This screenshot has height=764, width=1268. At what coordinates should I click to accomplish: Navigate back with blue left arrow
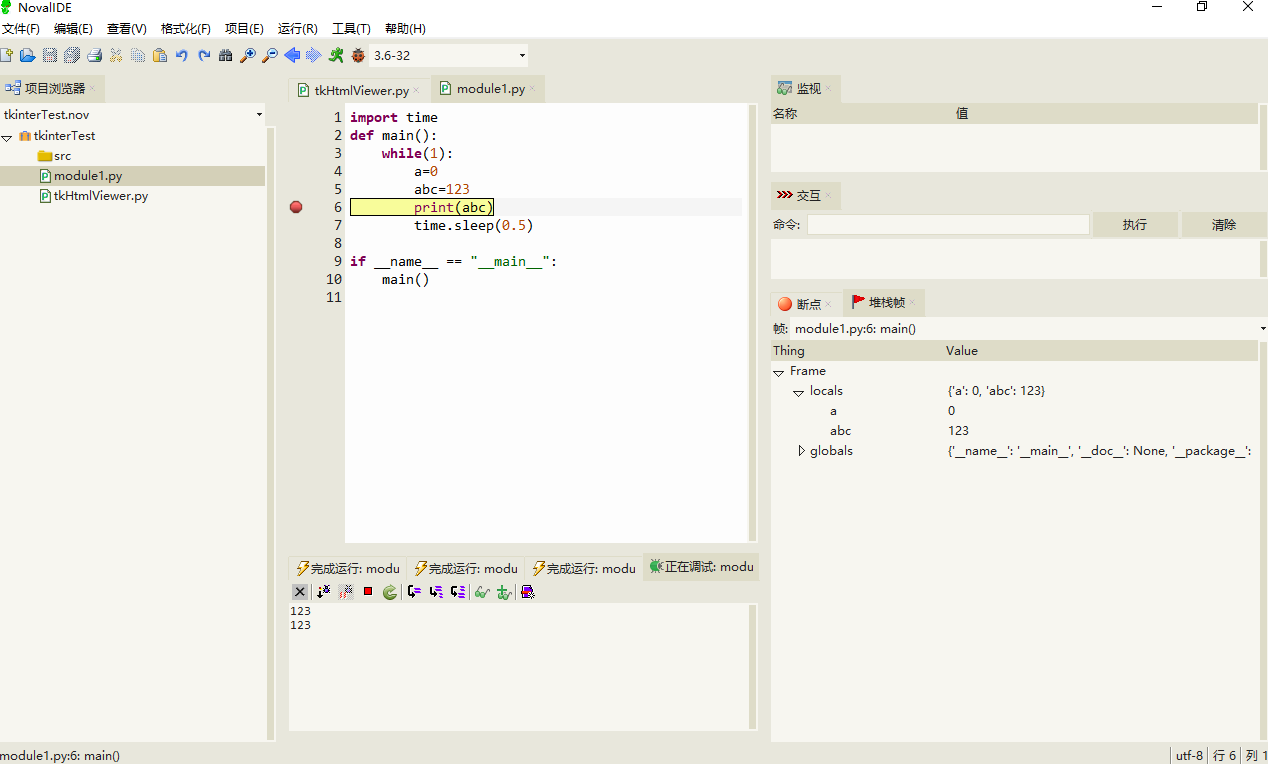(x=292, y=55)
